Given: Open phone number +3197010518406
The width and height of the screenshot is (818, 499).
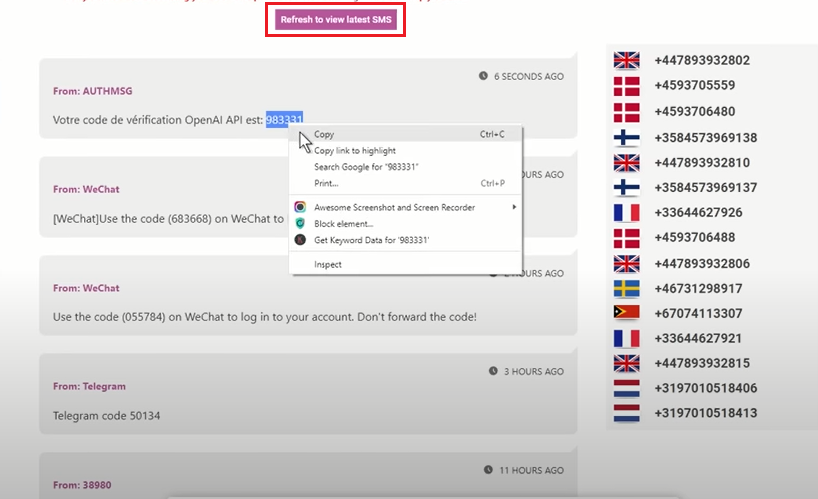Looking at the screenshot, I should pyautogui.click(x=705, y=388).
